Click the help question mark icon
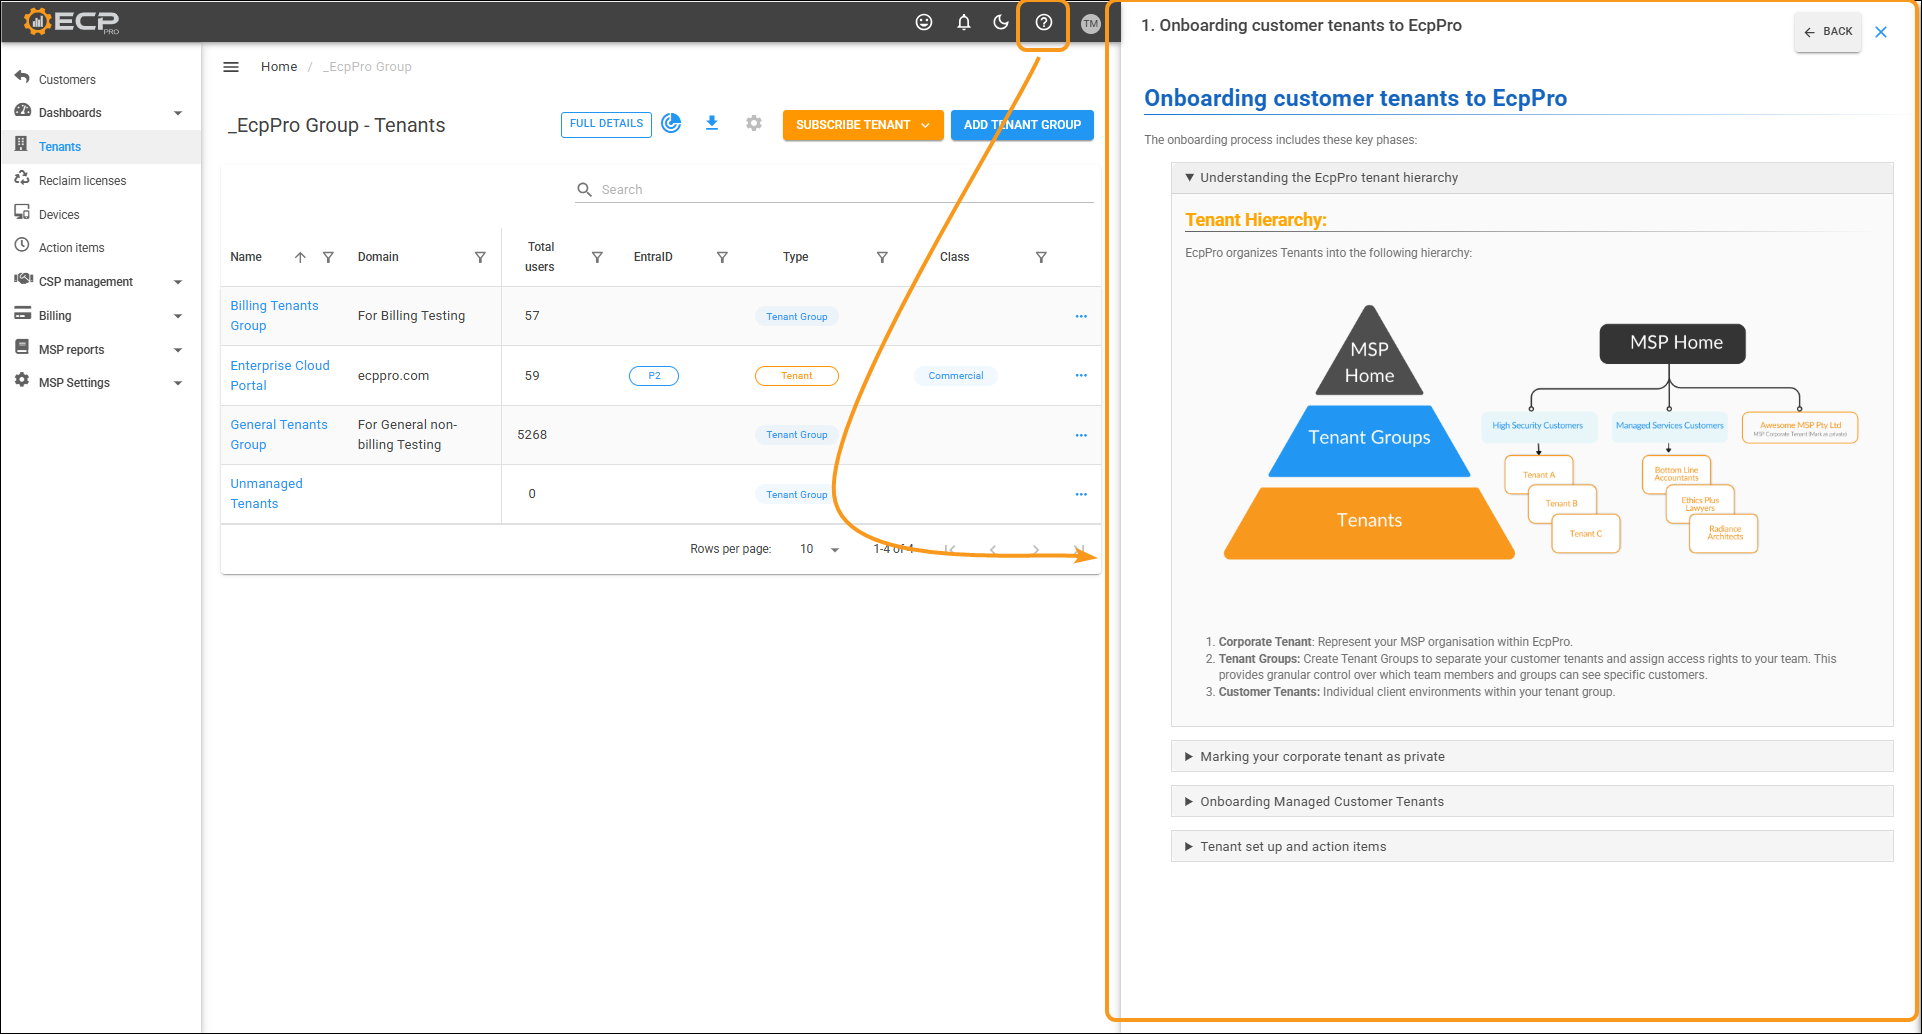 (x=1043, y=23)
